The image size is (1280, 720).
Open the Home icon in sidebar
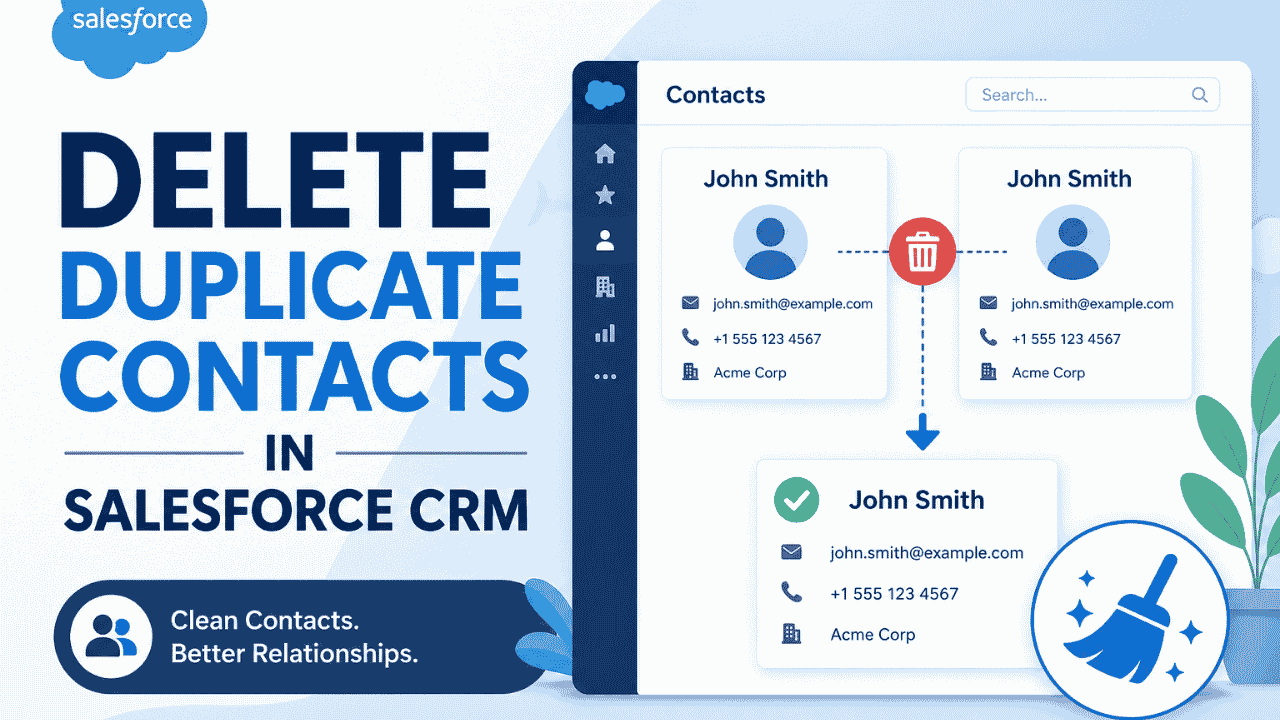pyautogui.click(x=605, y=154)
